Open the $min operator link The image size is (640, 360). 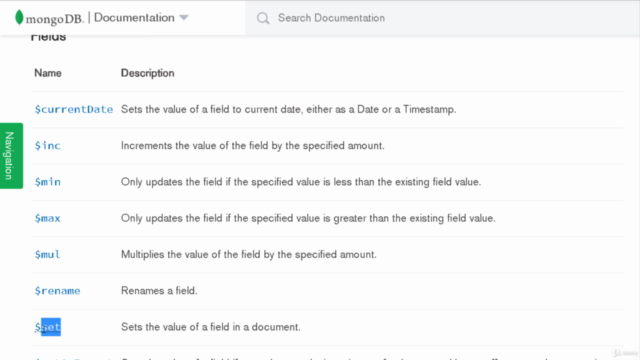[47, 182]
